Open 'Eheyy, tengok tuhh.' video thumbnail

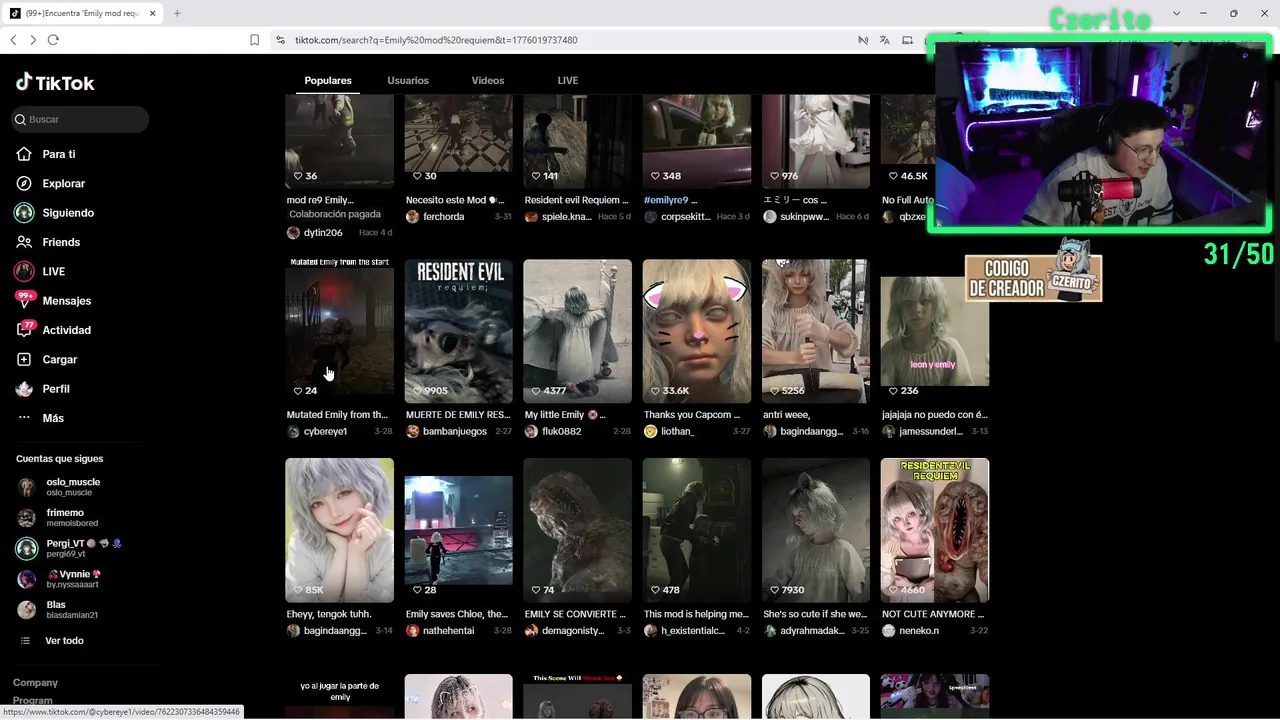click(339, 530)
